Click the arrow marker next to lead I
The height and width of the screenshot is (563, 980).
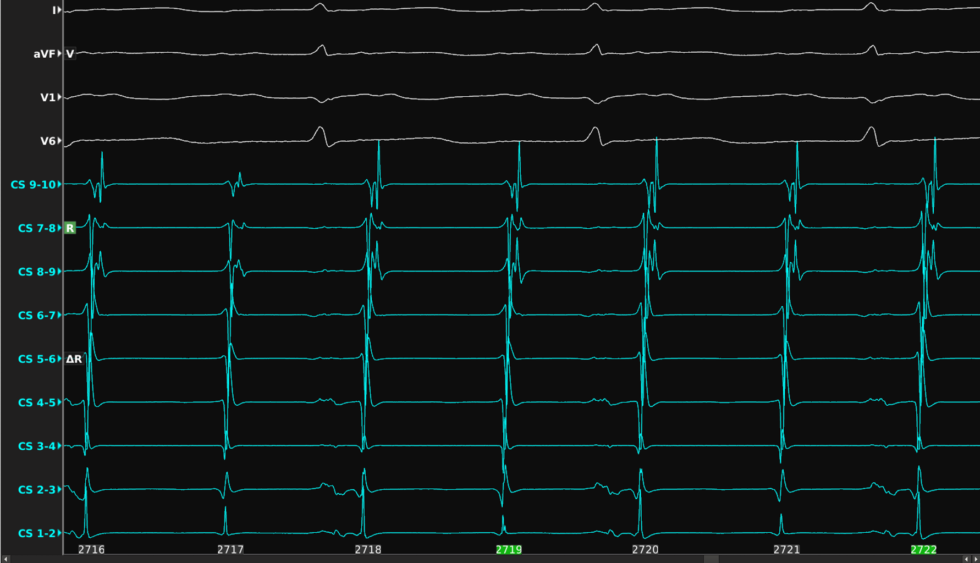(x=61, y=10)
